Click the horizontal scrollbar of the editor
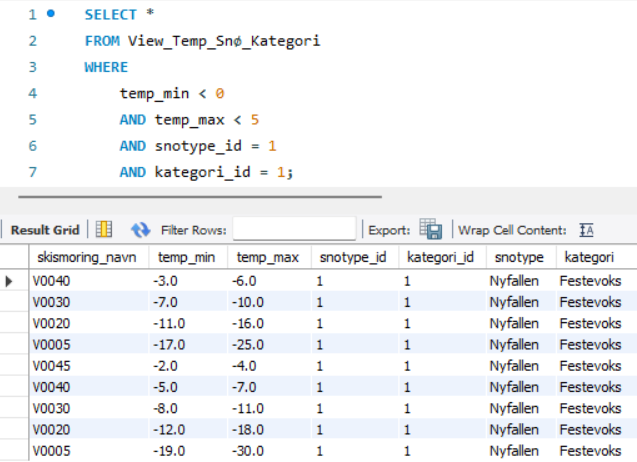Image resolution: width=637 pixels, height=462 pixels. pyautogui.click(x=200, y=197)
